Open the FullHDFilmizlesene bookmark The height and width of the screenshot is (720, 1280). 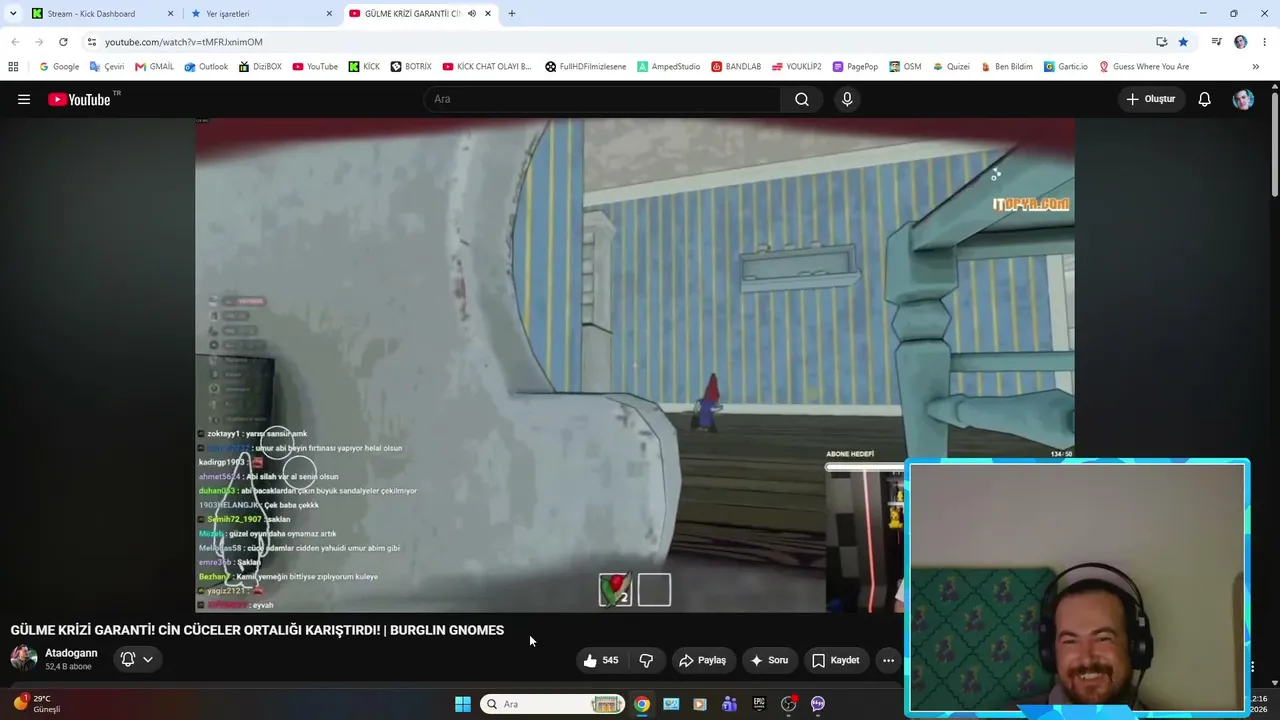(x=586, y=67)
